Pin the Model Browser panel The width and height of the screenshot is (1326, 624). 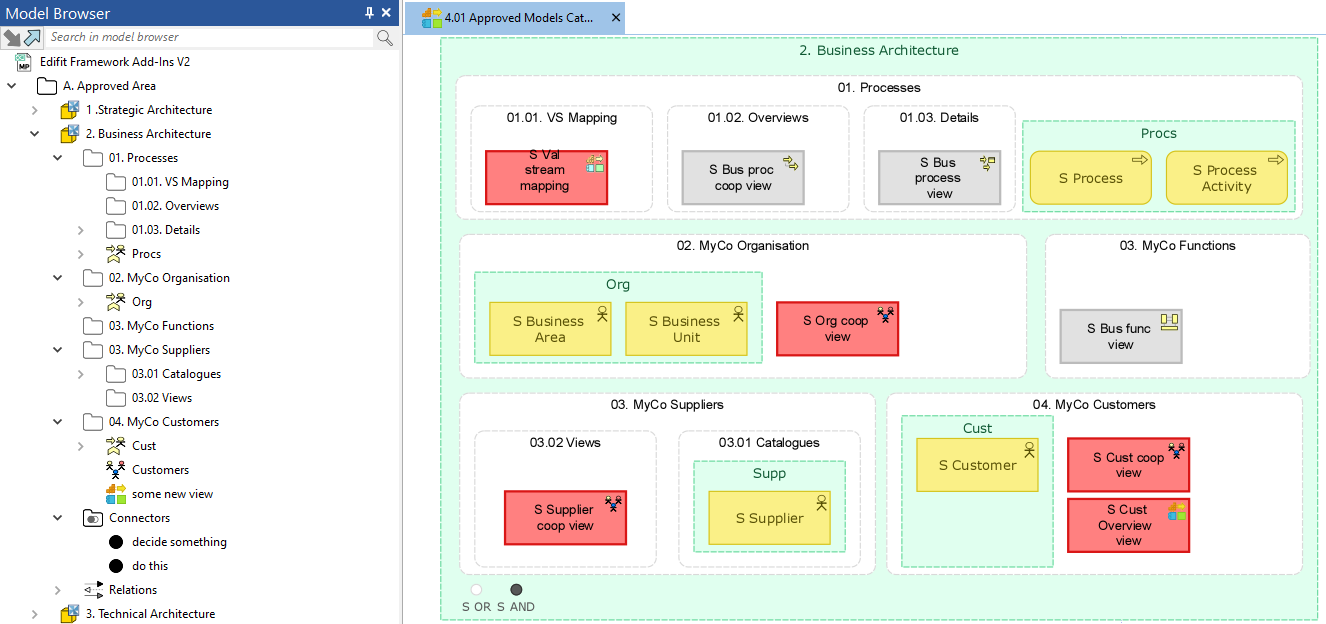369,13
